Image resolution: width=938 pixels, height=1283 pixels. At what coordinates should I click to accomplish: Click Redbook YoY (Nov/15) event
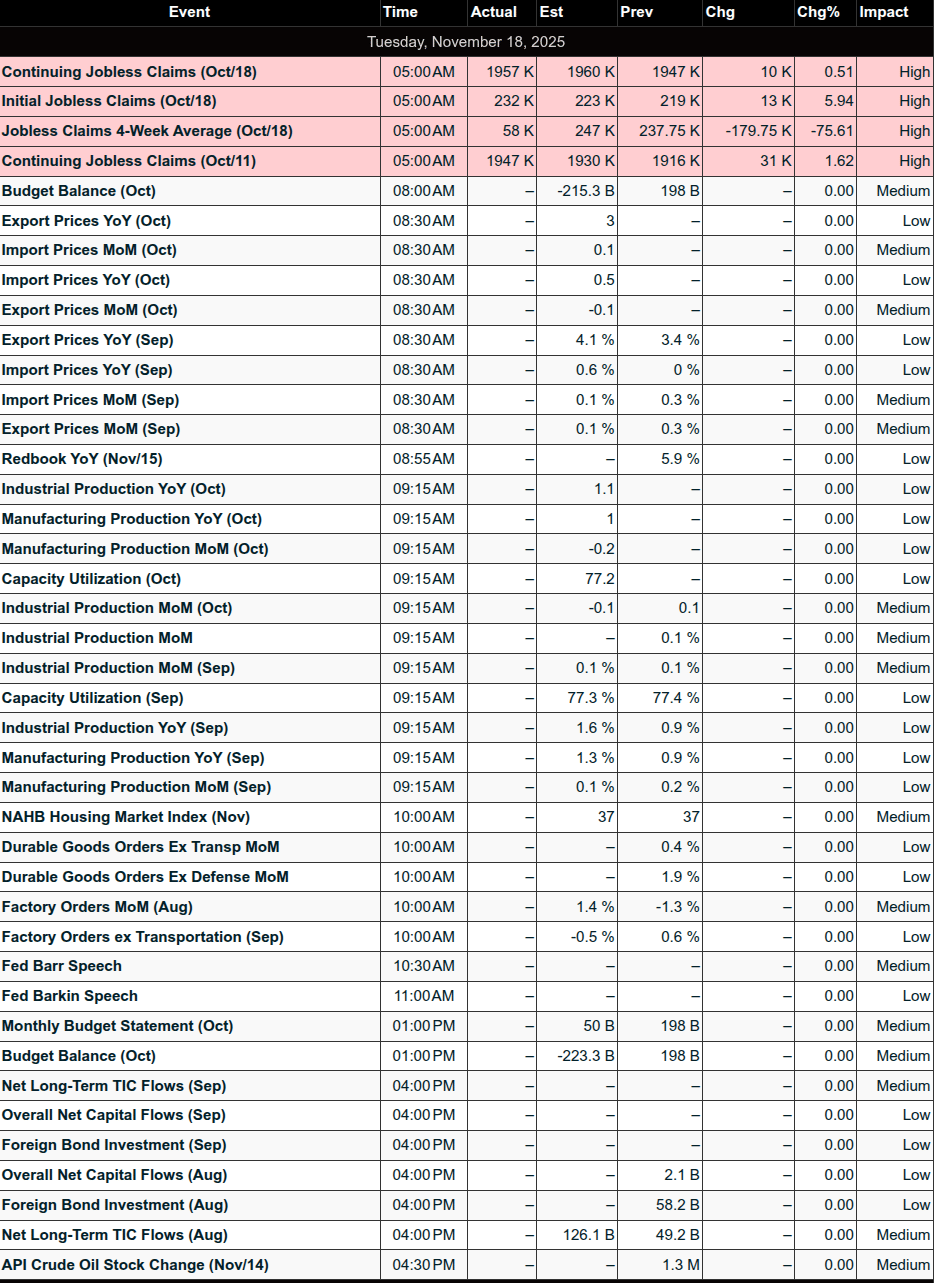click(82, 459)
